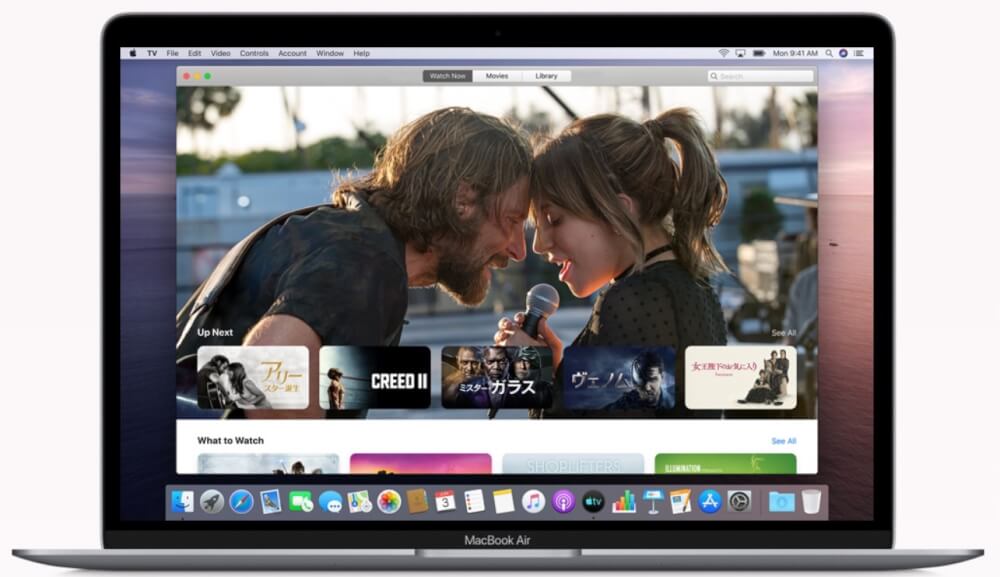Open Calendar from the Dock
1000x577 pixels.
point(445,502)
